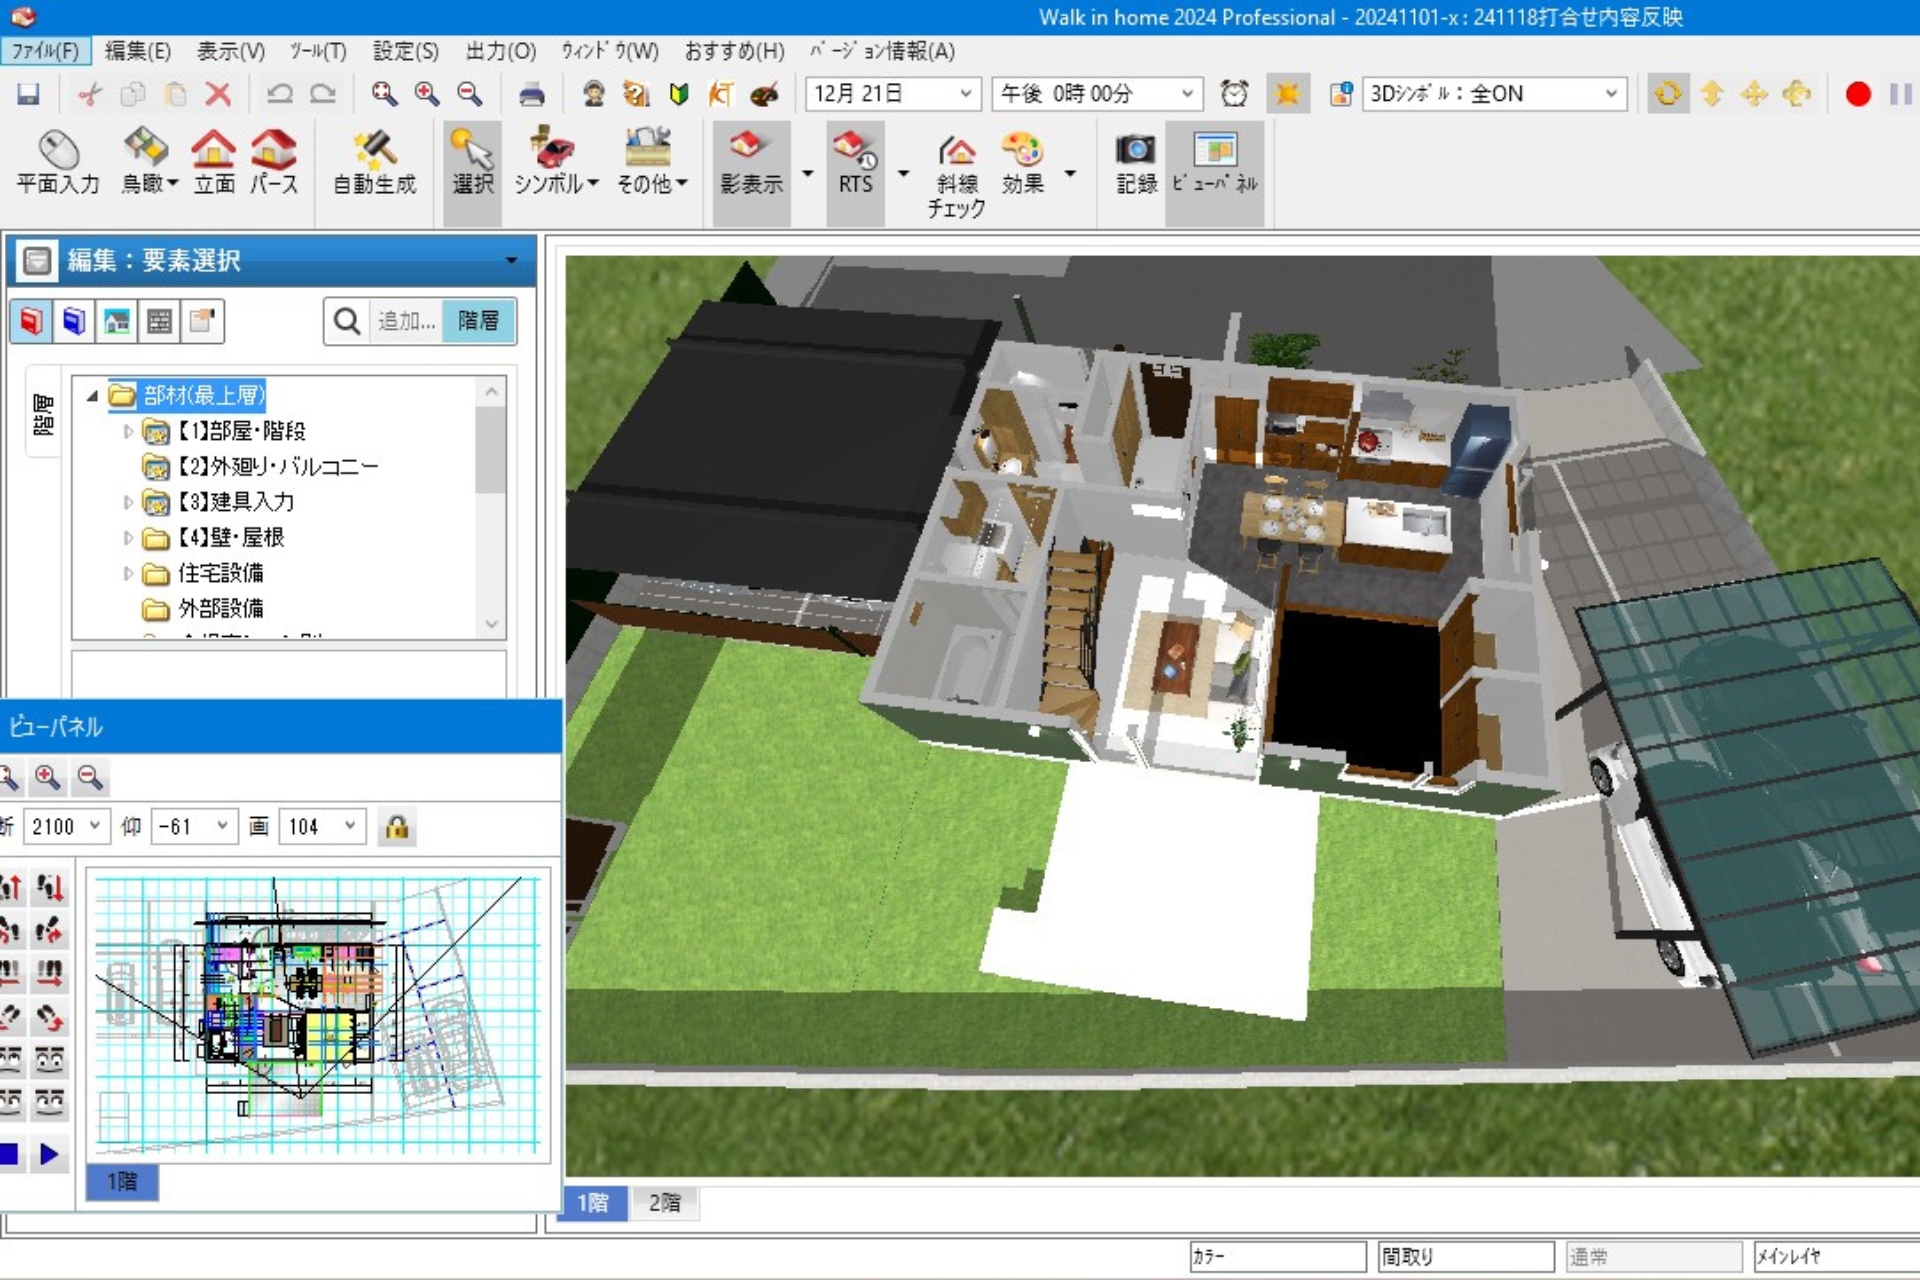The height and width of the screenshot is (1280, 1920).
Task: Open the 出力(O) menu
Action: click(500, 51)
